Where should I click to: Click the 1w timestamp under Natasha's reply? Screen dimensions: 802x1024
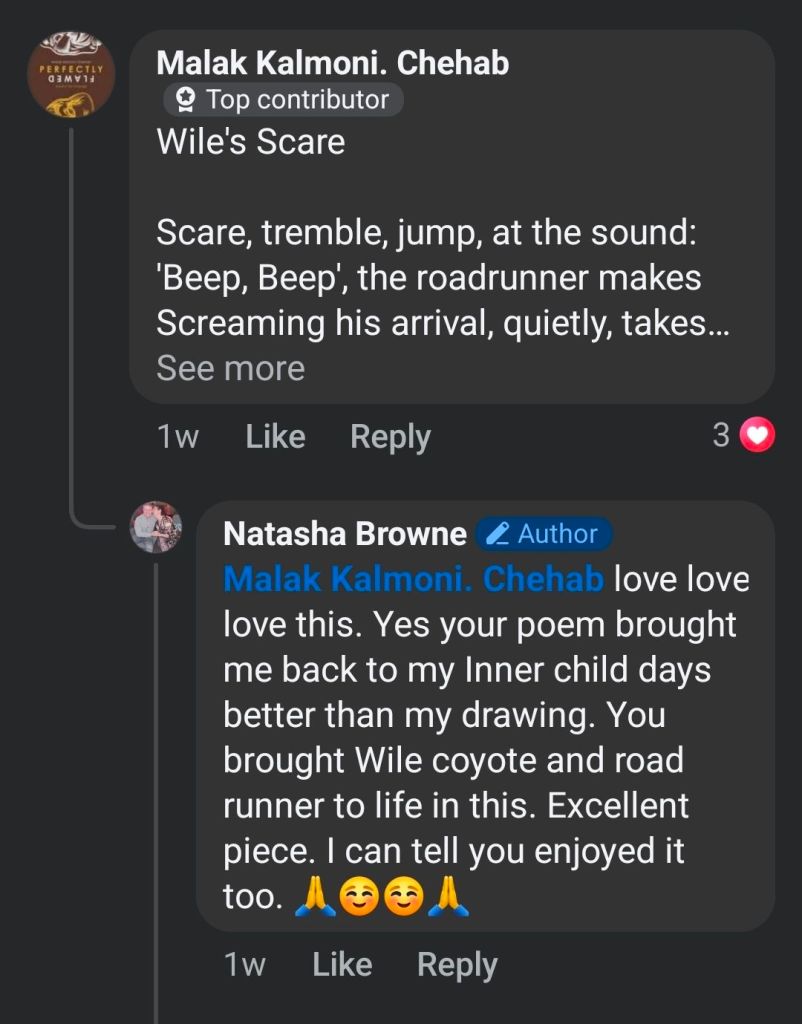(245, 965)
